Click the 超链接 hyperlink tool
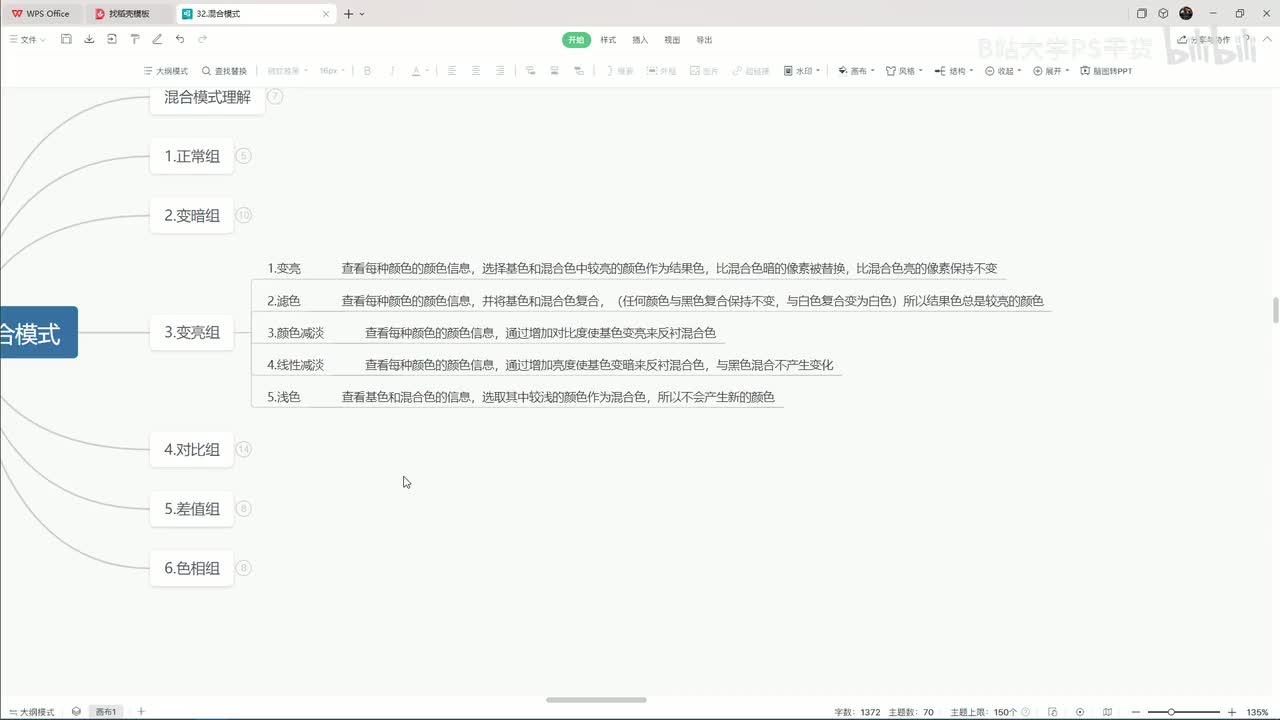Image resolution: width=1280 pixels, height=720 pixels. click(x=750, y=71)
